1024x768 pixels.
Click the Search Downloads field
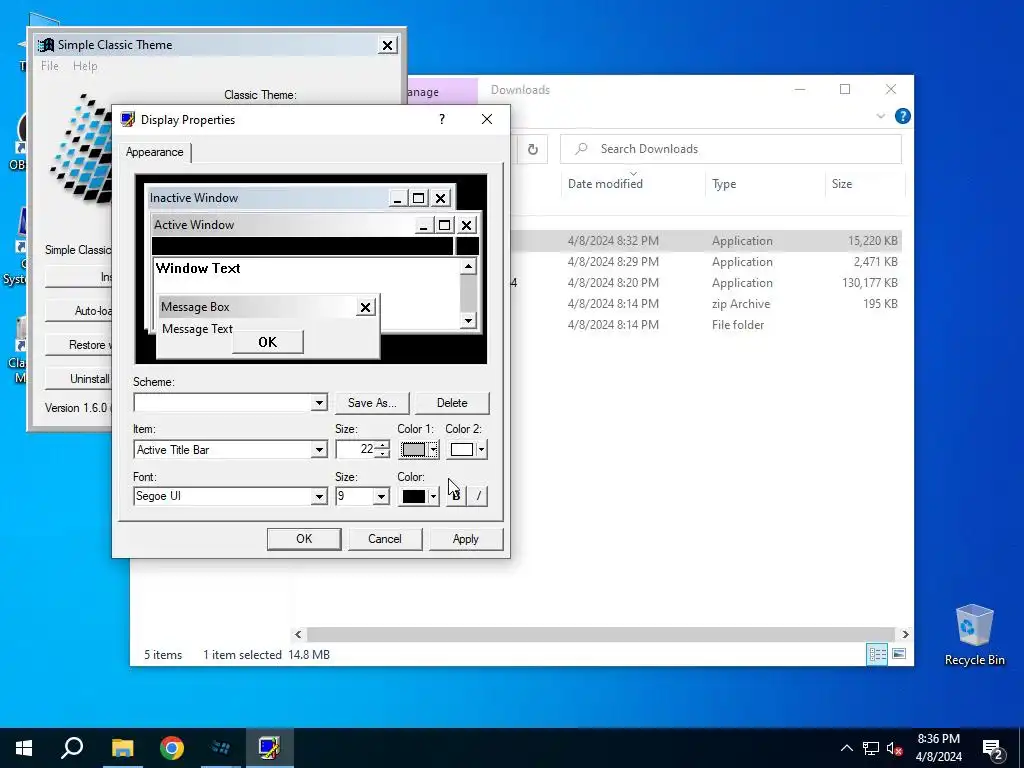pos(731,149)
